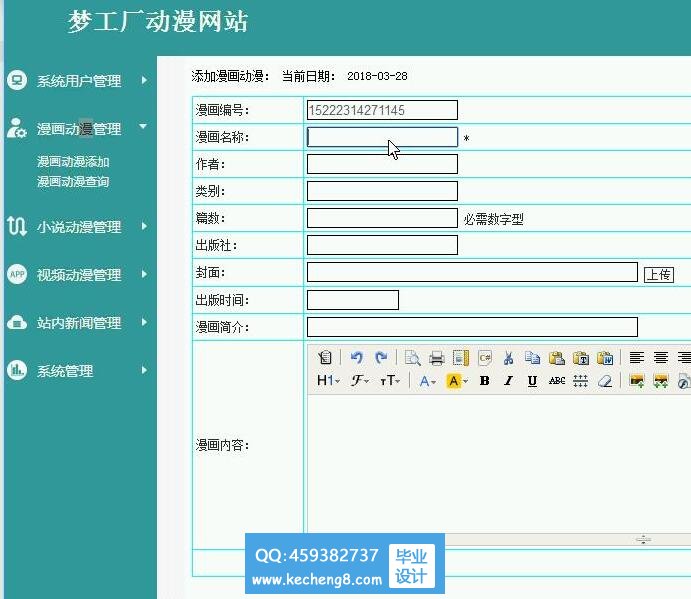Screen dimensions: 691x599
Task: Click the copy icon in the editor
Action: [532, 357]
